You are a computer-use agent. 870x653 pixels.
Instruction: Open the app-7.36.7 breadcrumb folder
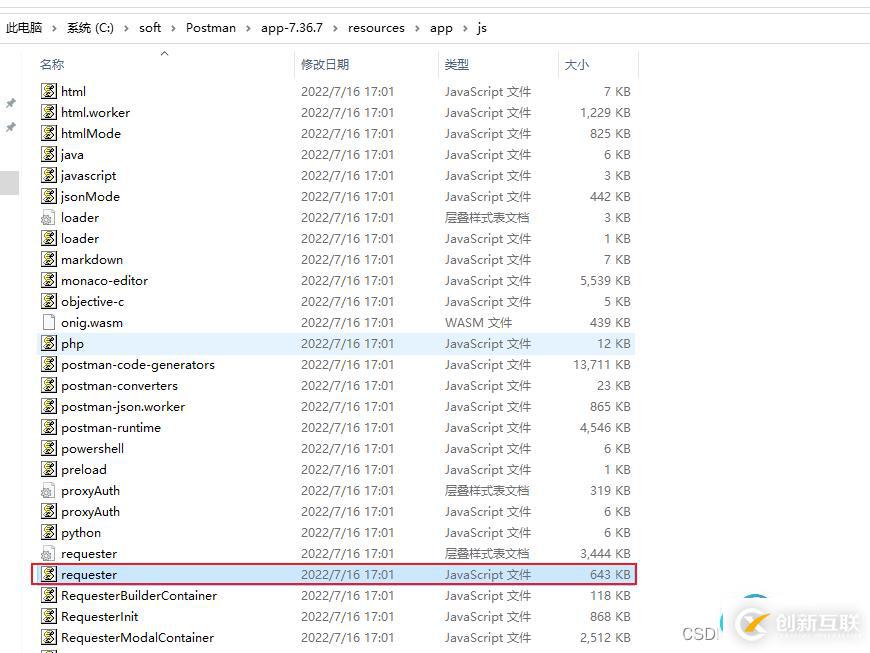click(292, 28)
